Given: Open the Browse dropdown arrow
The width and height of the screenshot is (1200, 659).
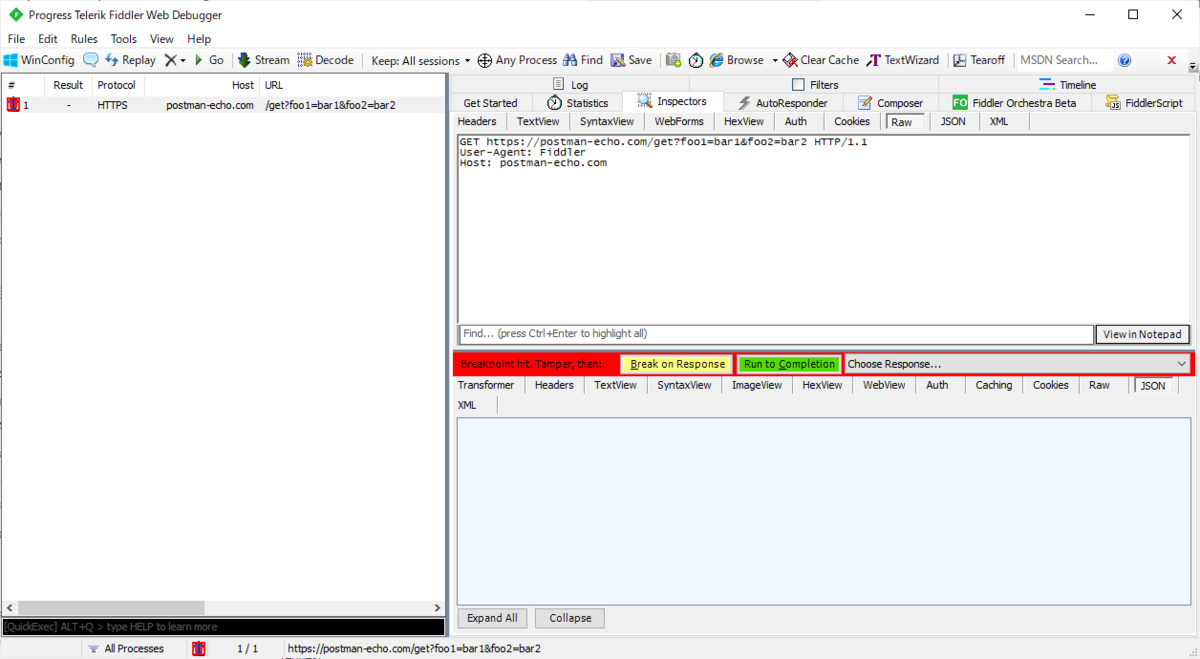Looking at the screenshot, I should pyautogui.click(x=775, y=60).
